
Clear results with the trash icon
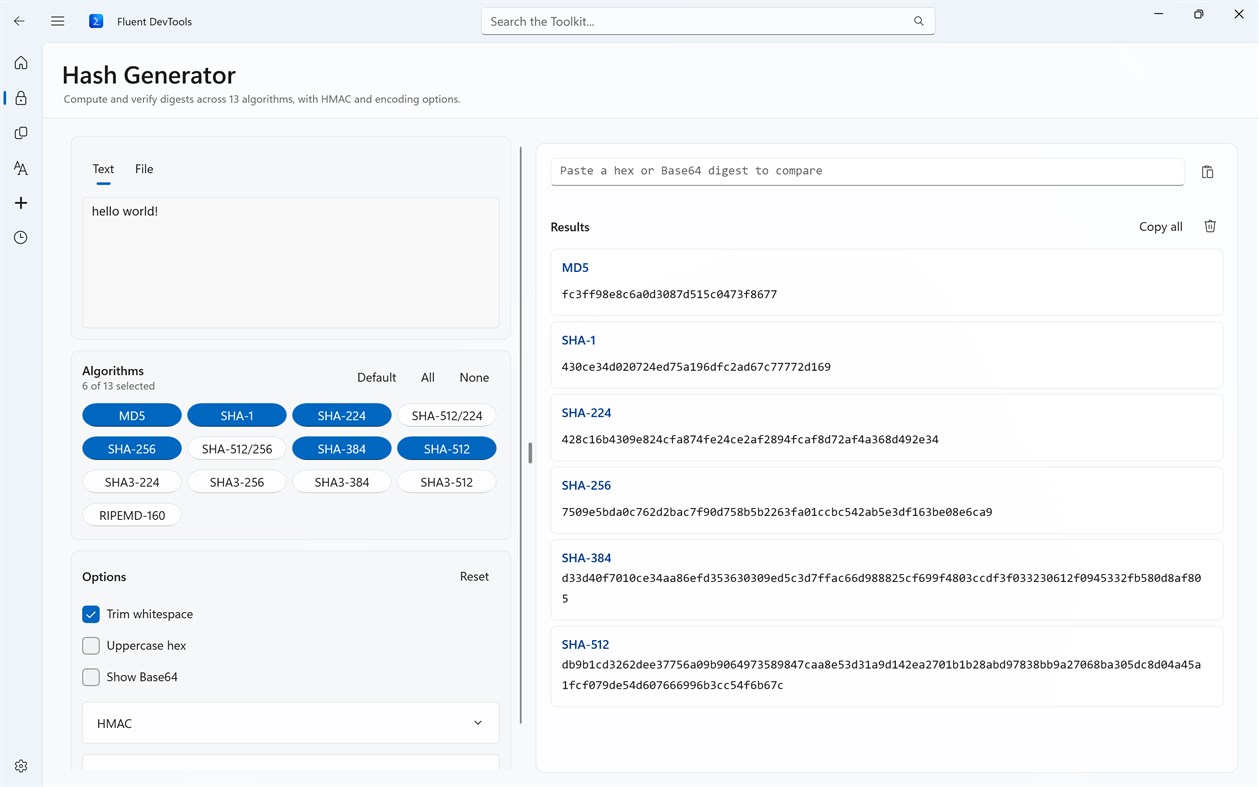tap(1210, 227)
